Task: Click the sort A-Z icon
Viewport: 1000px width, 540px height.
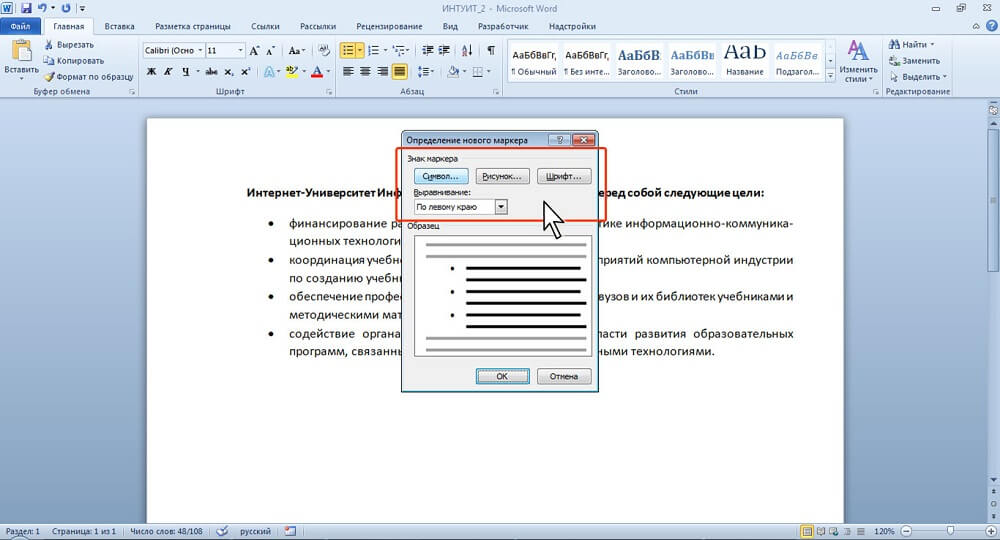Action: pos(467,50)
